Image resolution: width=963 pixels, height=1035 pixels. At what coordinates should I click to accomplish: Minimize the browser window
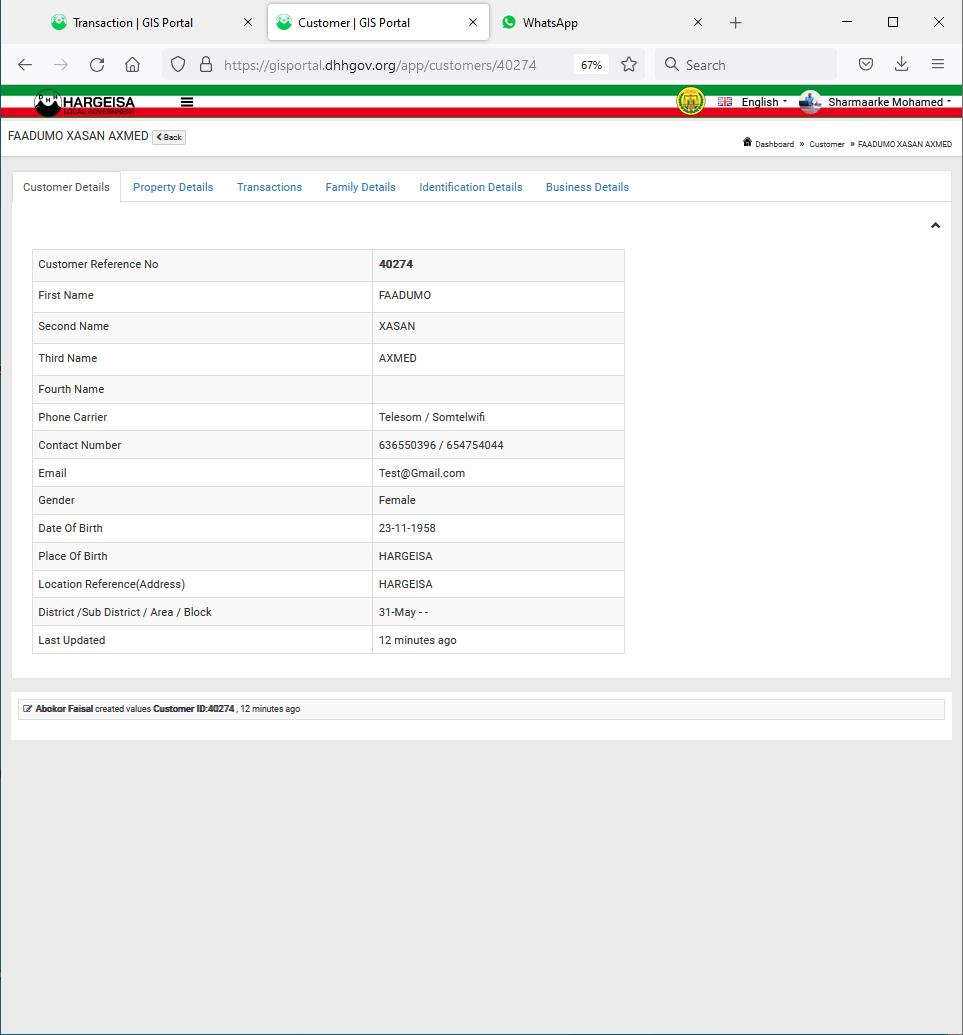coord(847,22)
